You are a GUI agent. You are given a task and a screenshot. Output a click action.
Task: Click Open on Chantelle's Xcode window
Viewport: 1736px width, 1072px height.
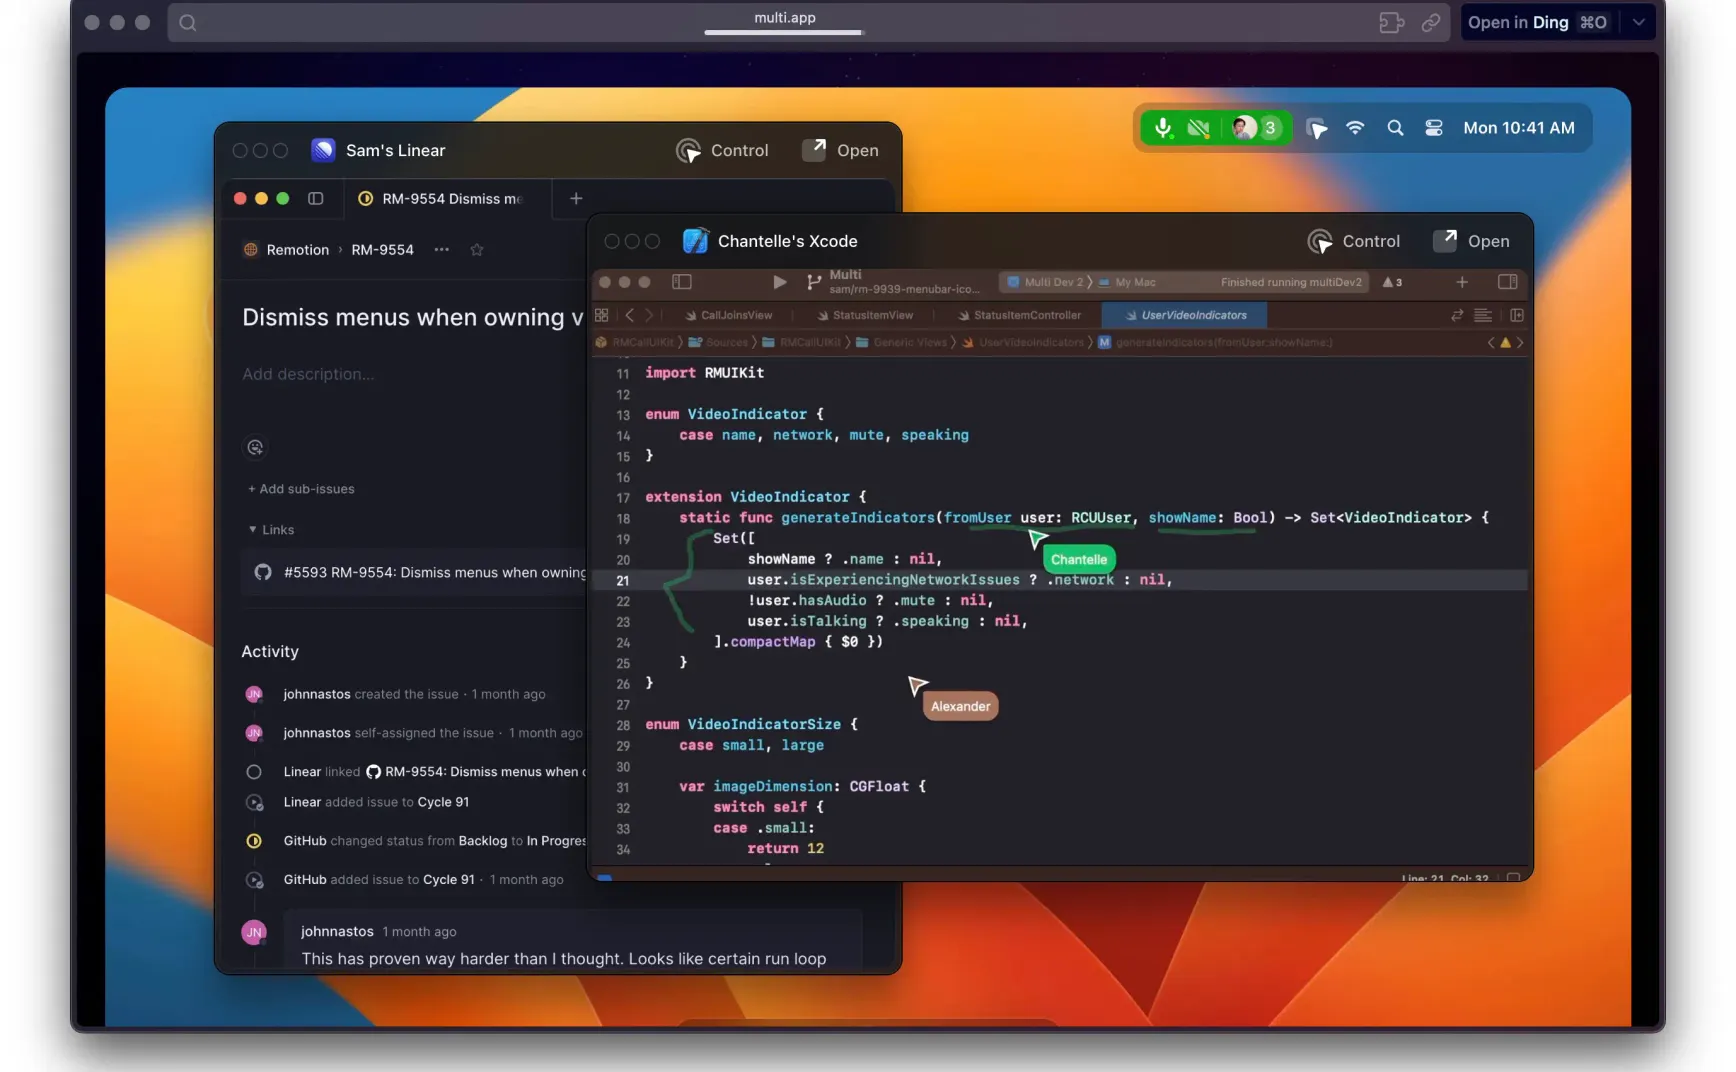(x=1471, y=241)
